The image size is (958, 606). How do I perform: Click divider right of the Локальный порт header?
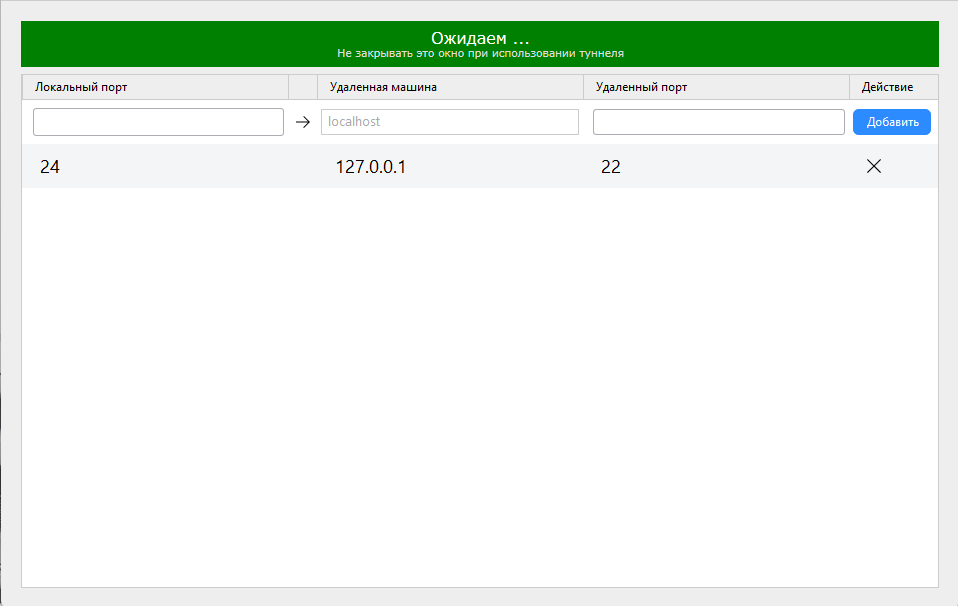click(289, 87)
